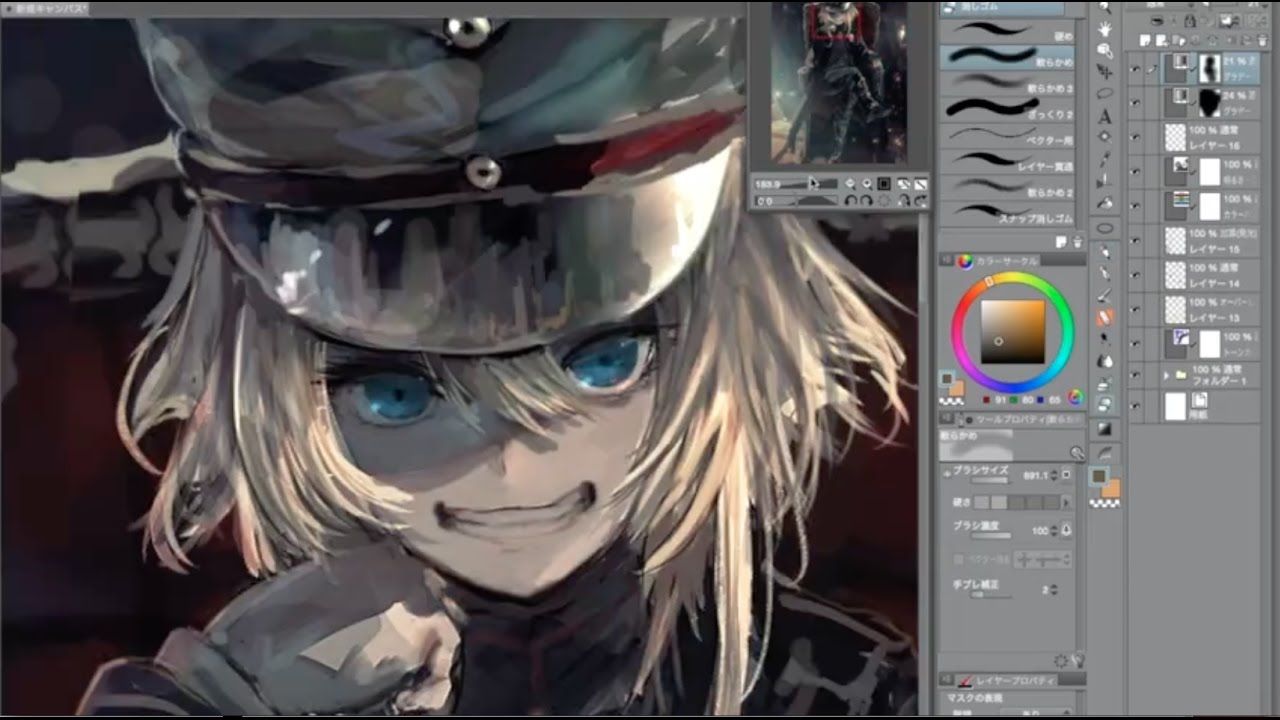The height and width of the screenshot is (720, 1280).
Task: Click zoom in icon in Navigator
Action: [x=867, y=184]
